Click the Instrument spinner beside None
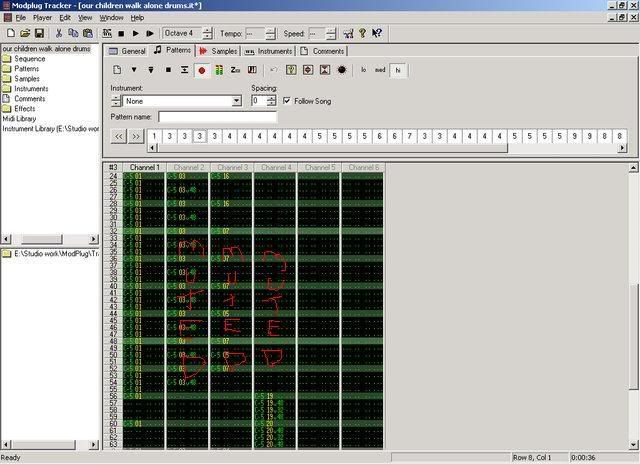 pos(116,101)
